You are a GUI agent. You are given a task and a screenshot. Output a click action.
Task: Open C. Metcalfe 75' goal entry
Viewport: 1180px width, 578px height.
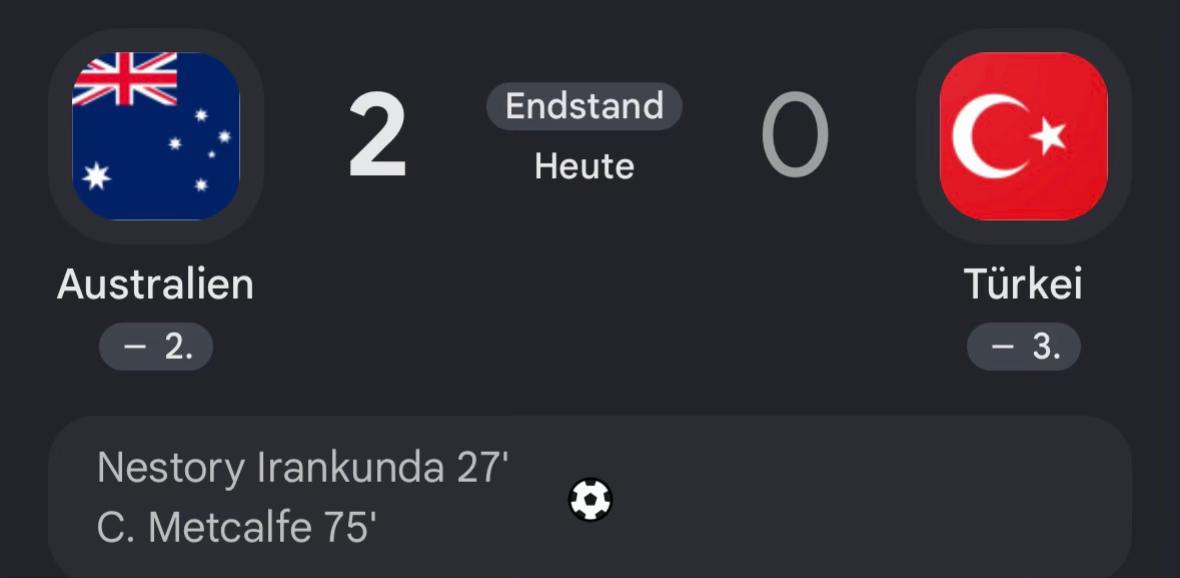point(237,528)
